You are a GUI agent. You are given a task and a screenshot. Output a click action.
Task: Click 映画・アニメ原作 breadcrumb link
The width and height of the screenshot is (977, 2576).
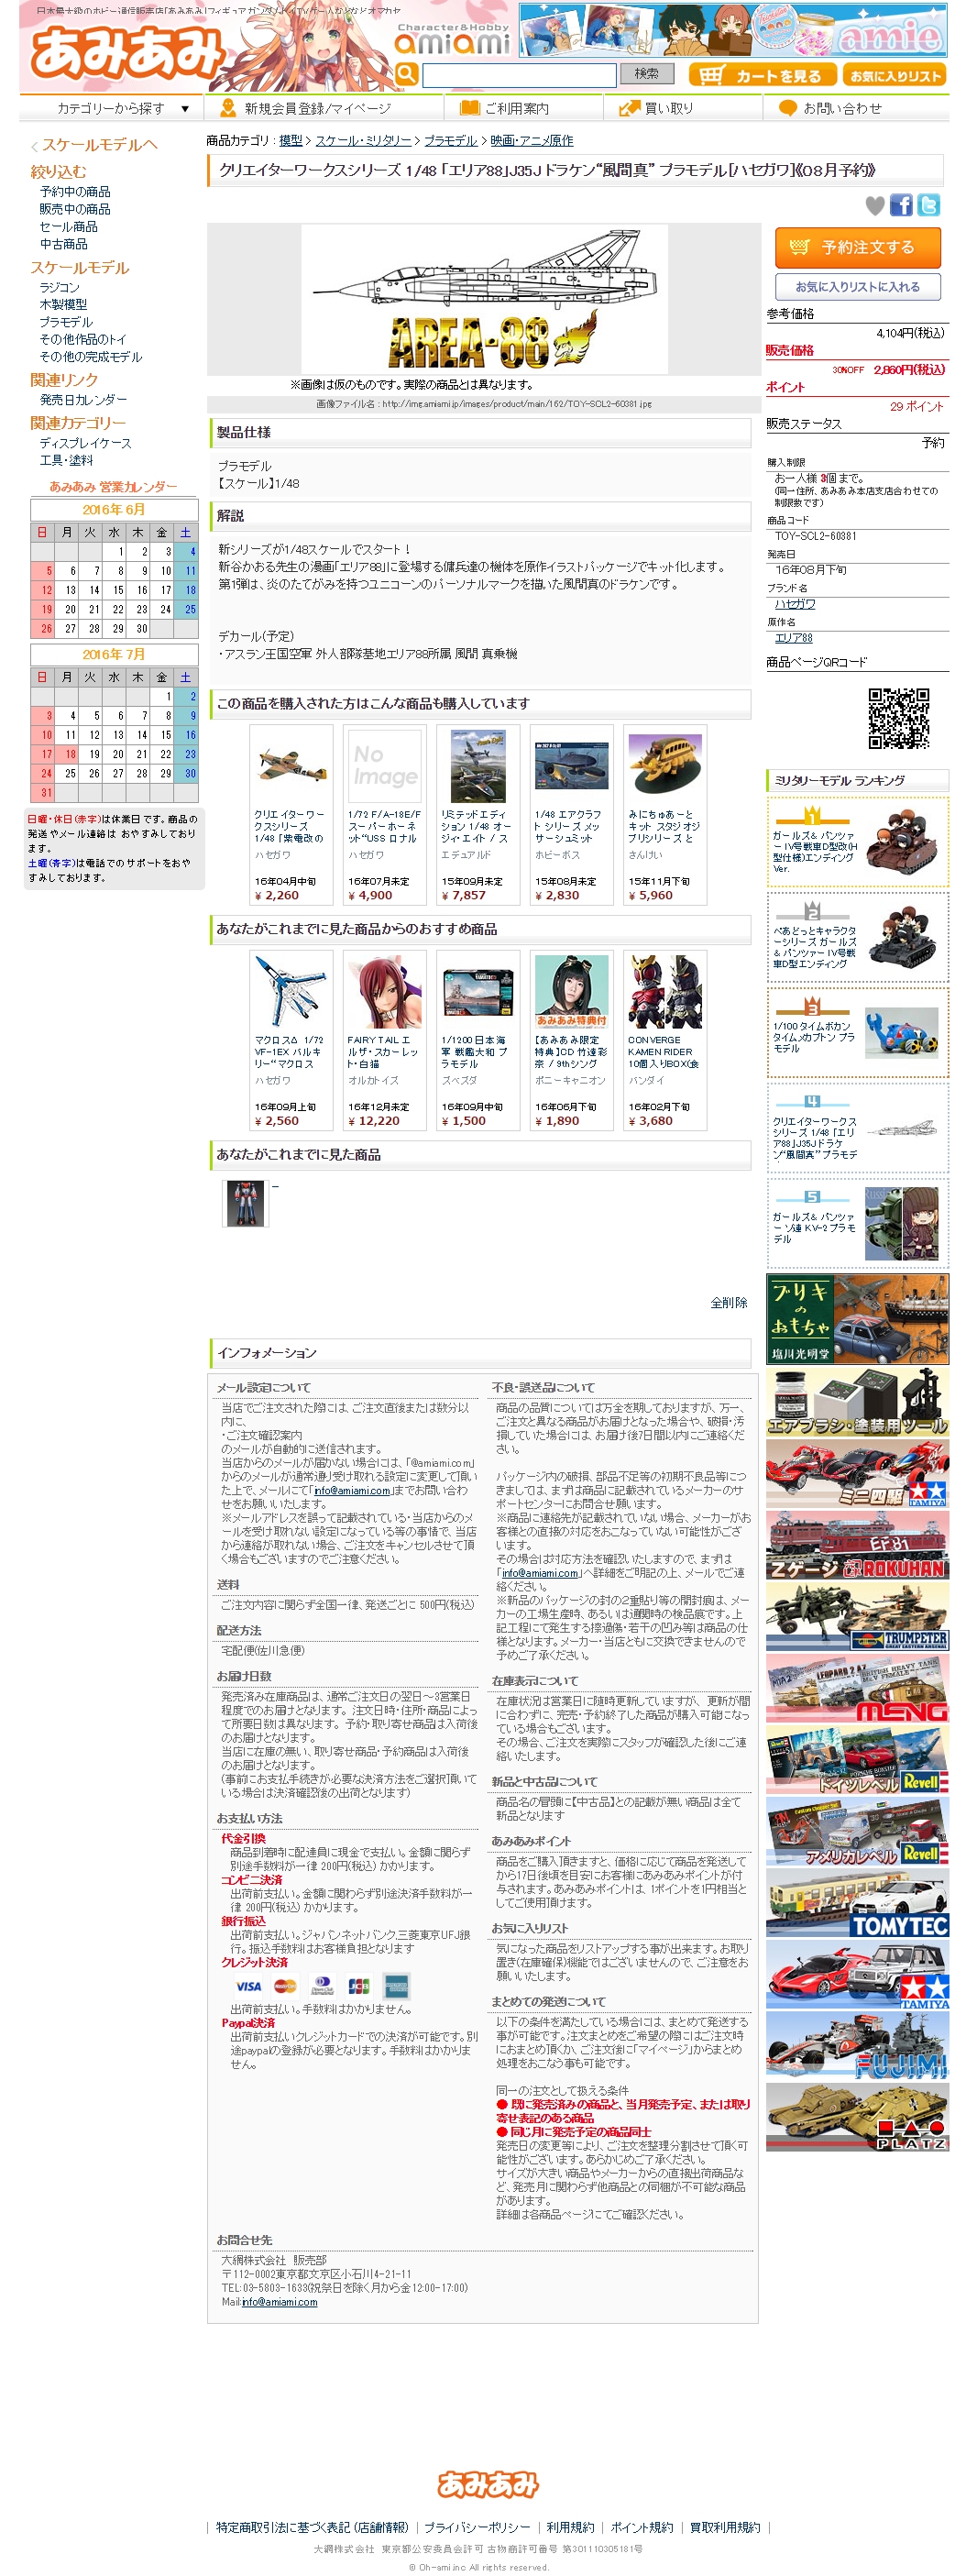(531, 141)
